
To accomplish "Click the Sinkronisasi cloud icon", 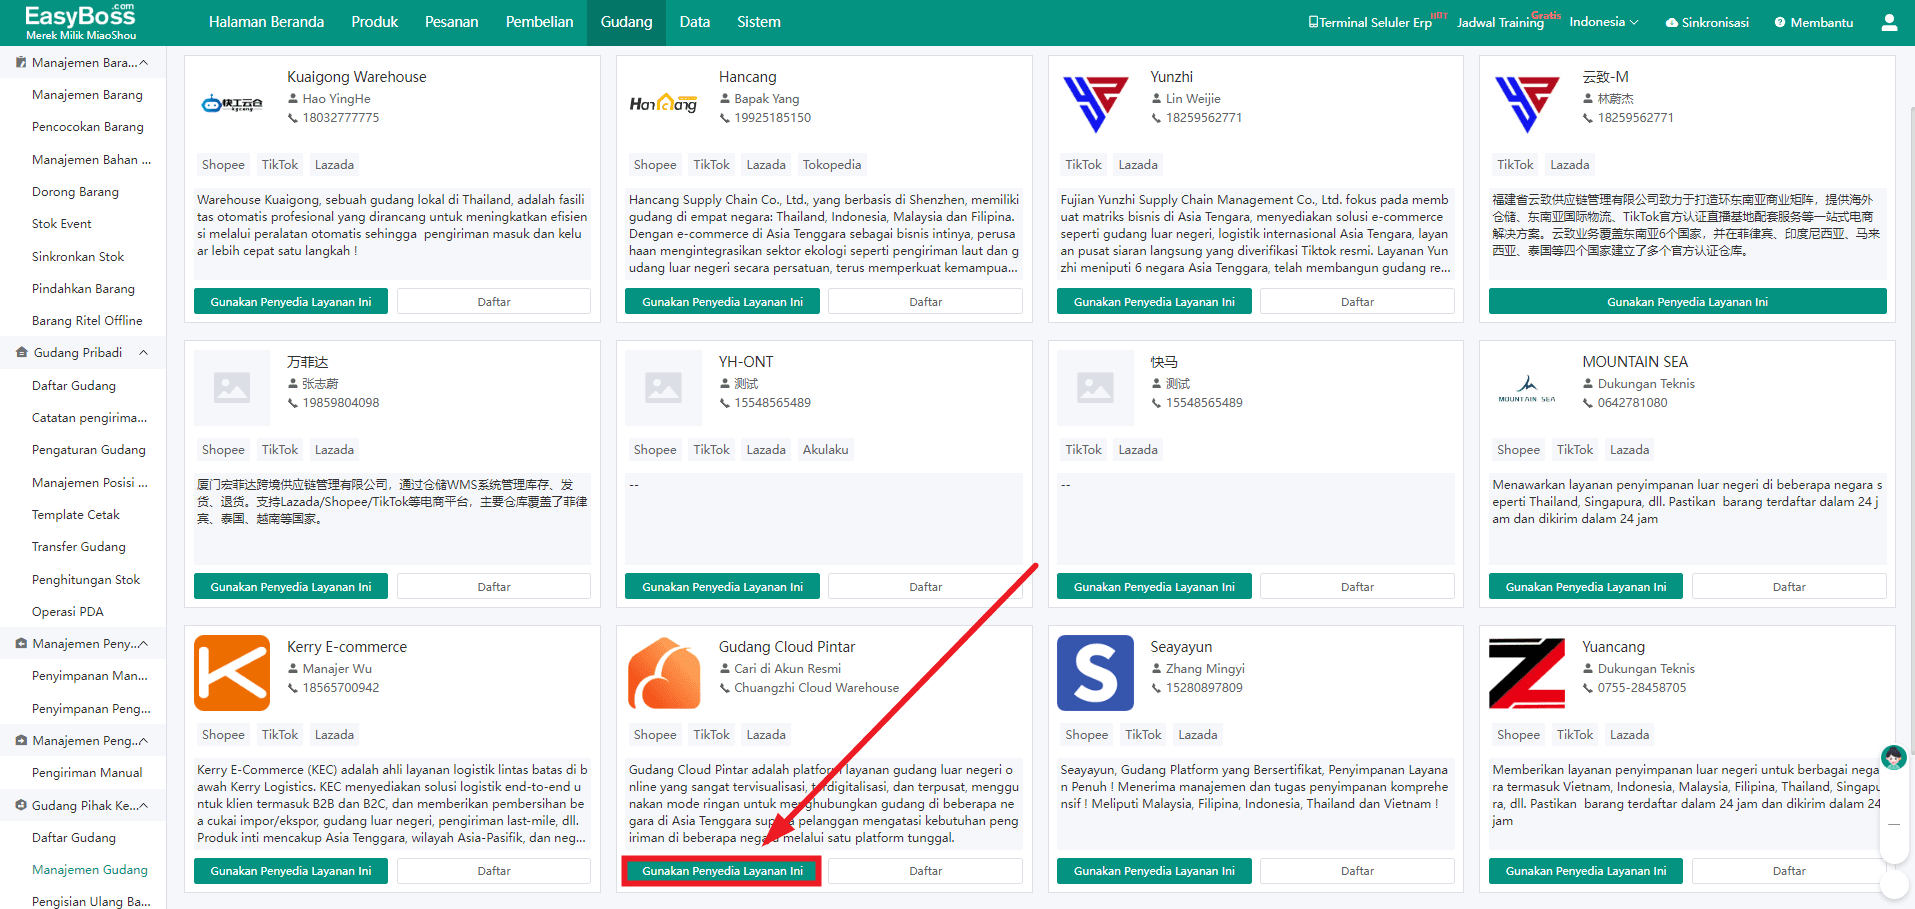I will tap(1671, 22).
